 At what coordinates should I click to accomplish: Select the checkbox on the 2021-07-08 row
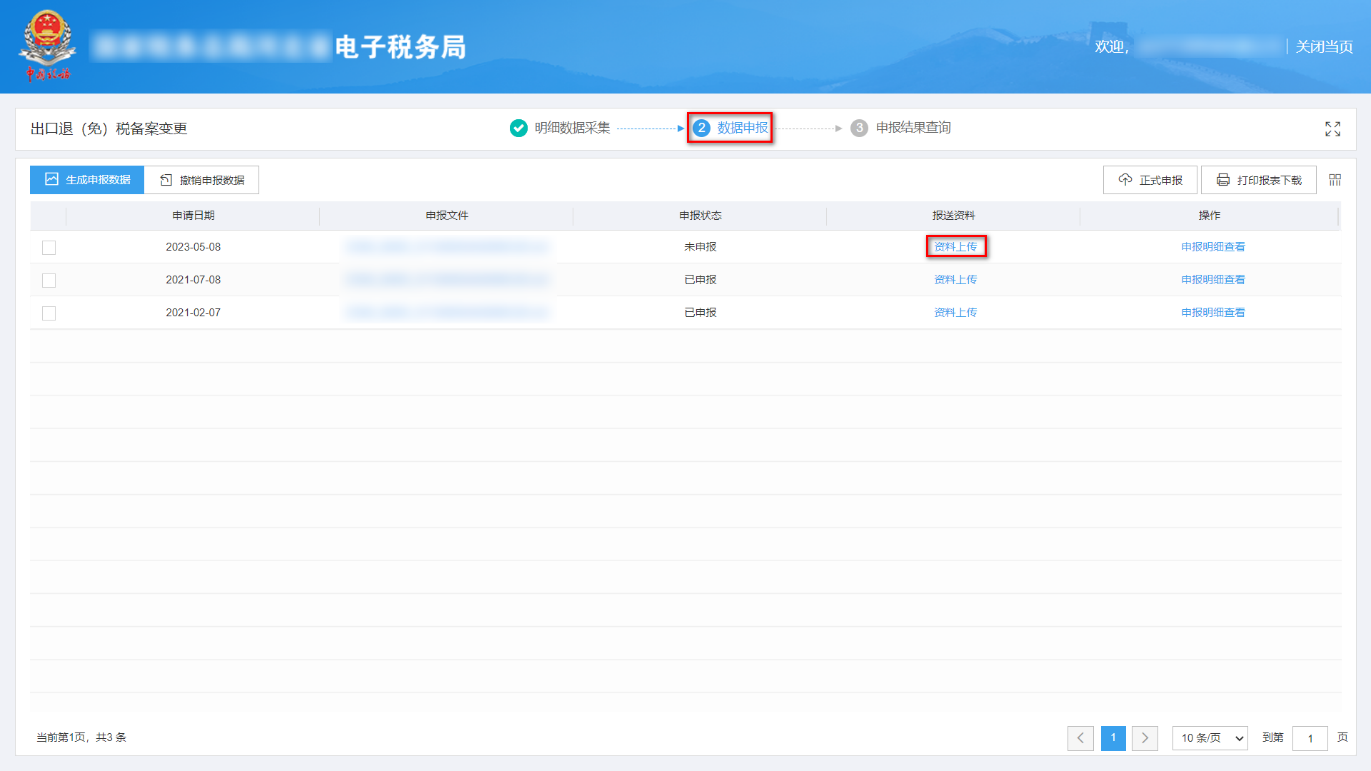(49, 279)
